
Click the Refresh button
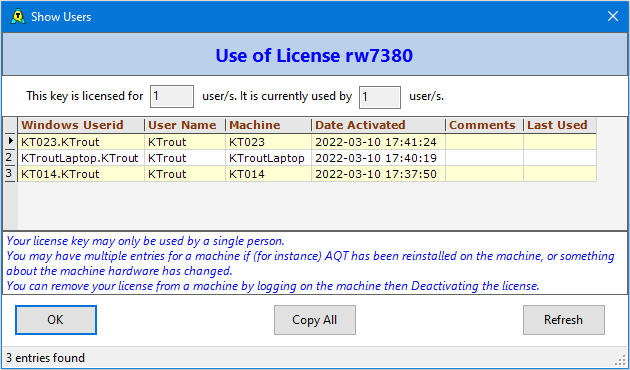pyautogui.click(x=563, y=320)
